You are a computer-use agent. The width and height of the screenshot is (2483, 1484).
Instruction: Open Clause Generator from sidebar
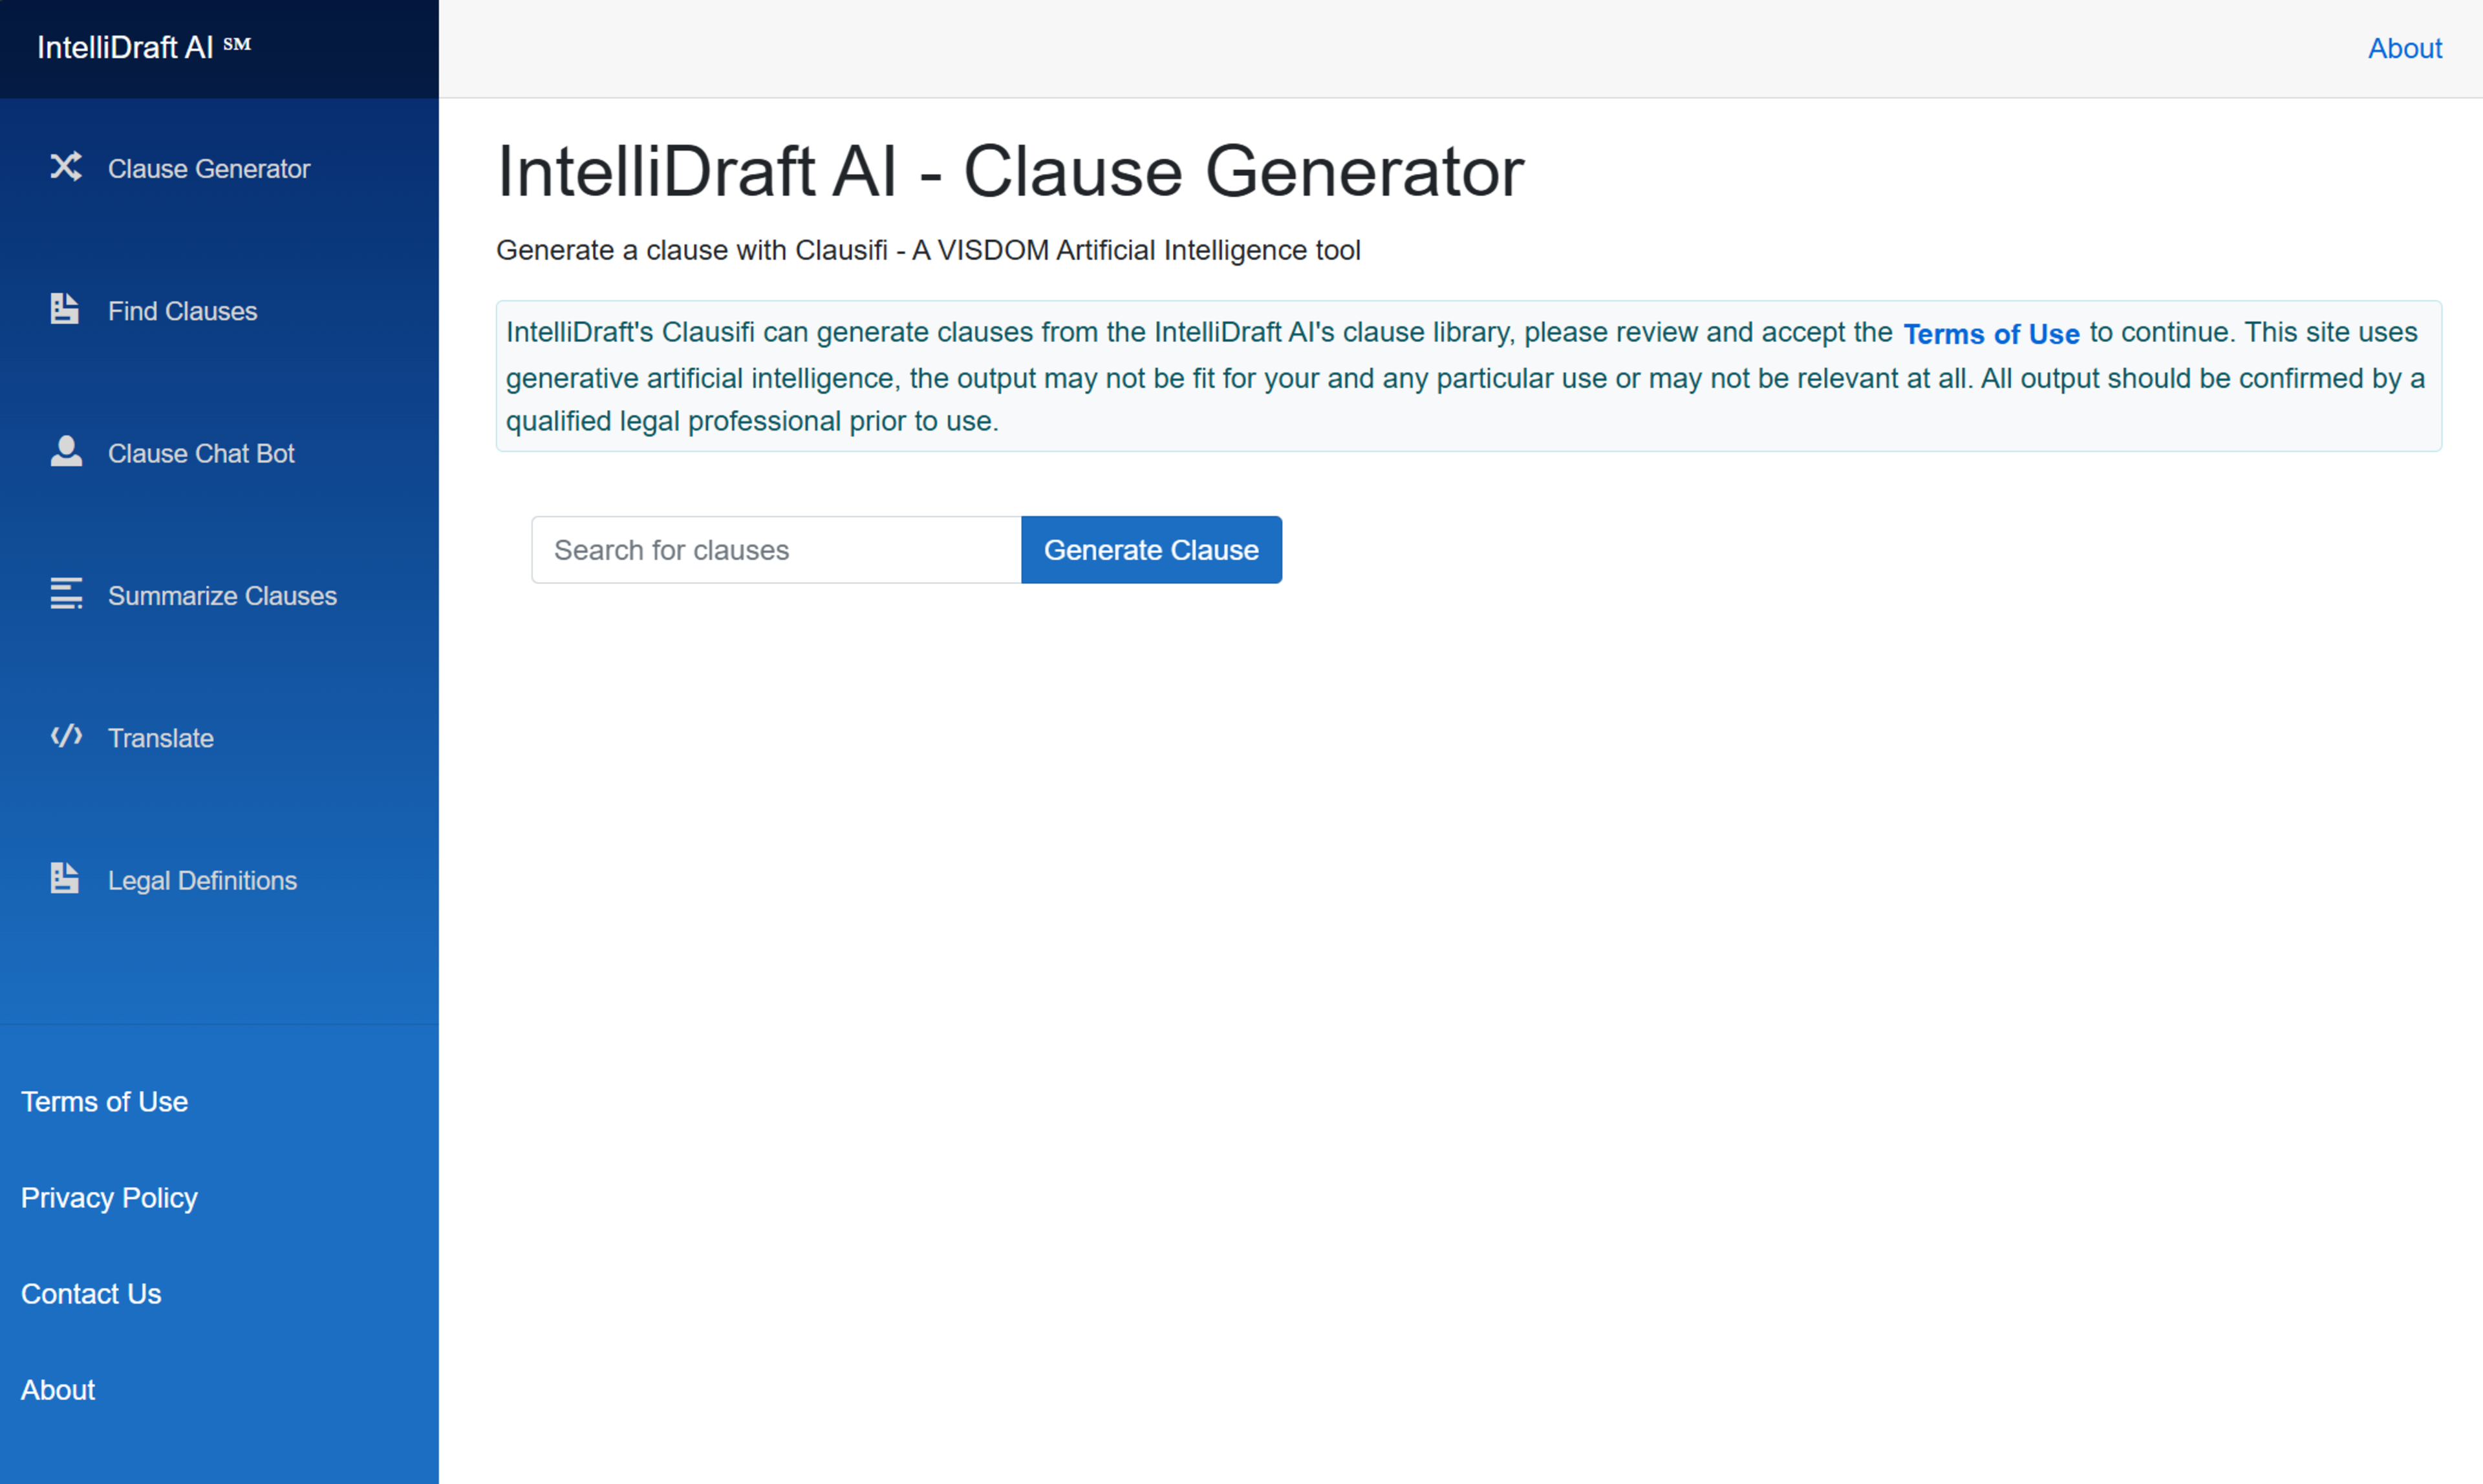click(x=208, y=168)
